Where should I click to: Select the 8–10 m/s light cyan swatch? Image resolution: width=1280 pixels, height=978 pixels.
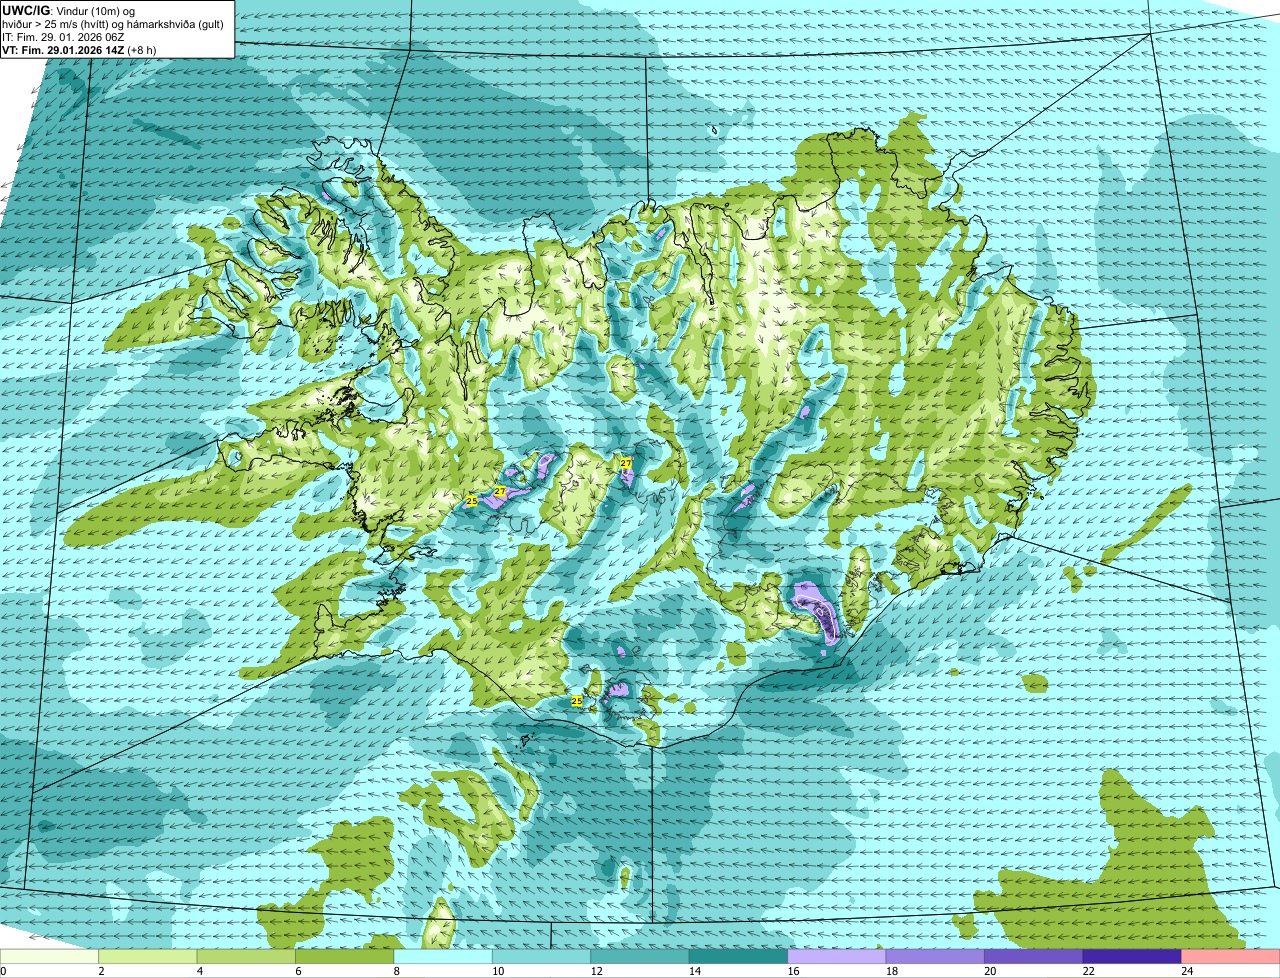tap(443, 956)
